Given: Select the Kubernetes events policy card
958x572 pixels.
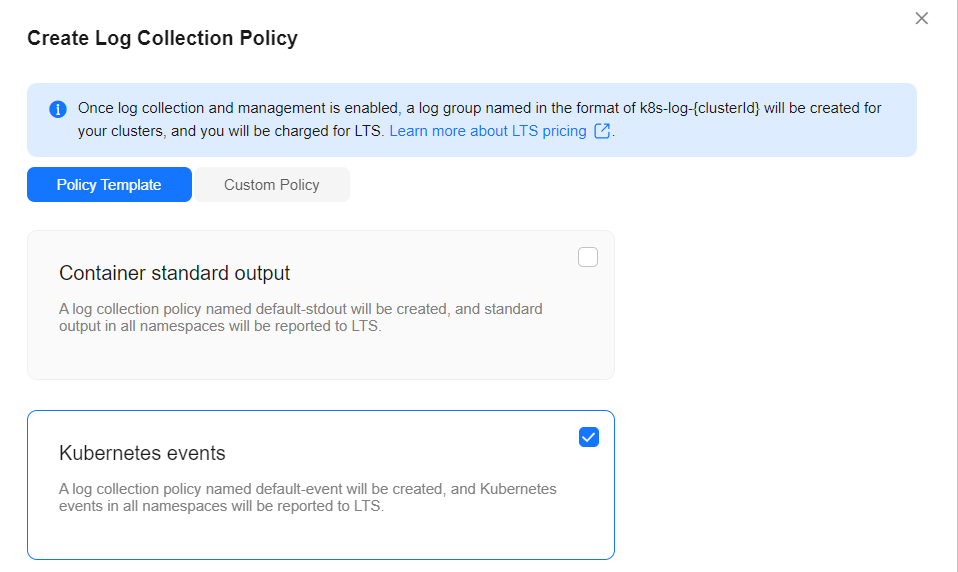Looking at the screenshot, I should point(321,485).
